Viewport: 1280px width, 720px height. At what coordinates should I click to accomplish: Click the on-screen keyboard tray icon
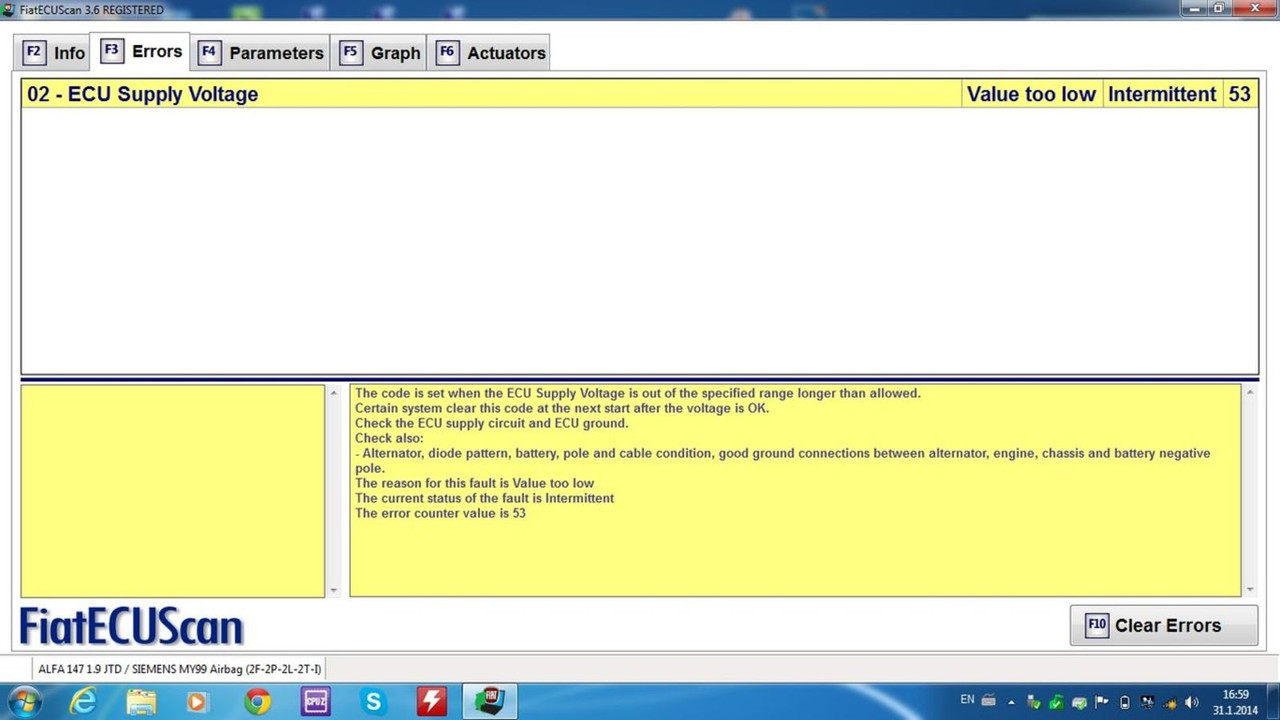point(988,699)
